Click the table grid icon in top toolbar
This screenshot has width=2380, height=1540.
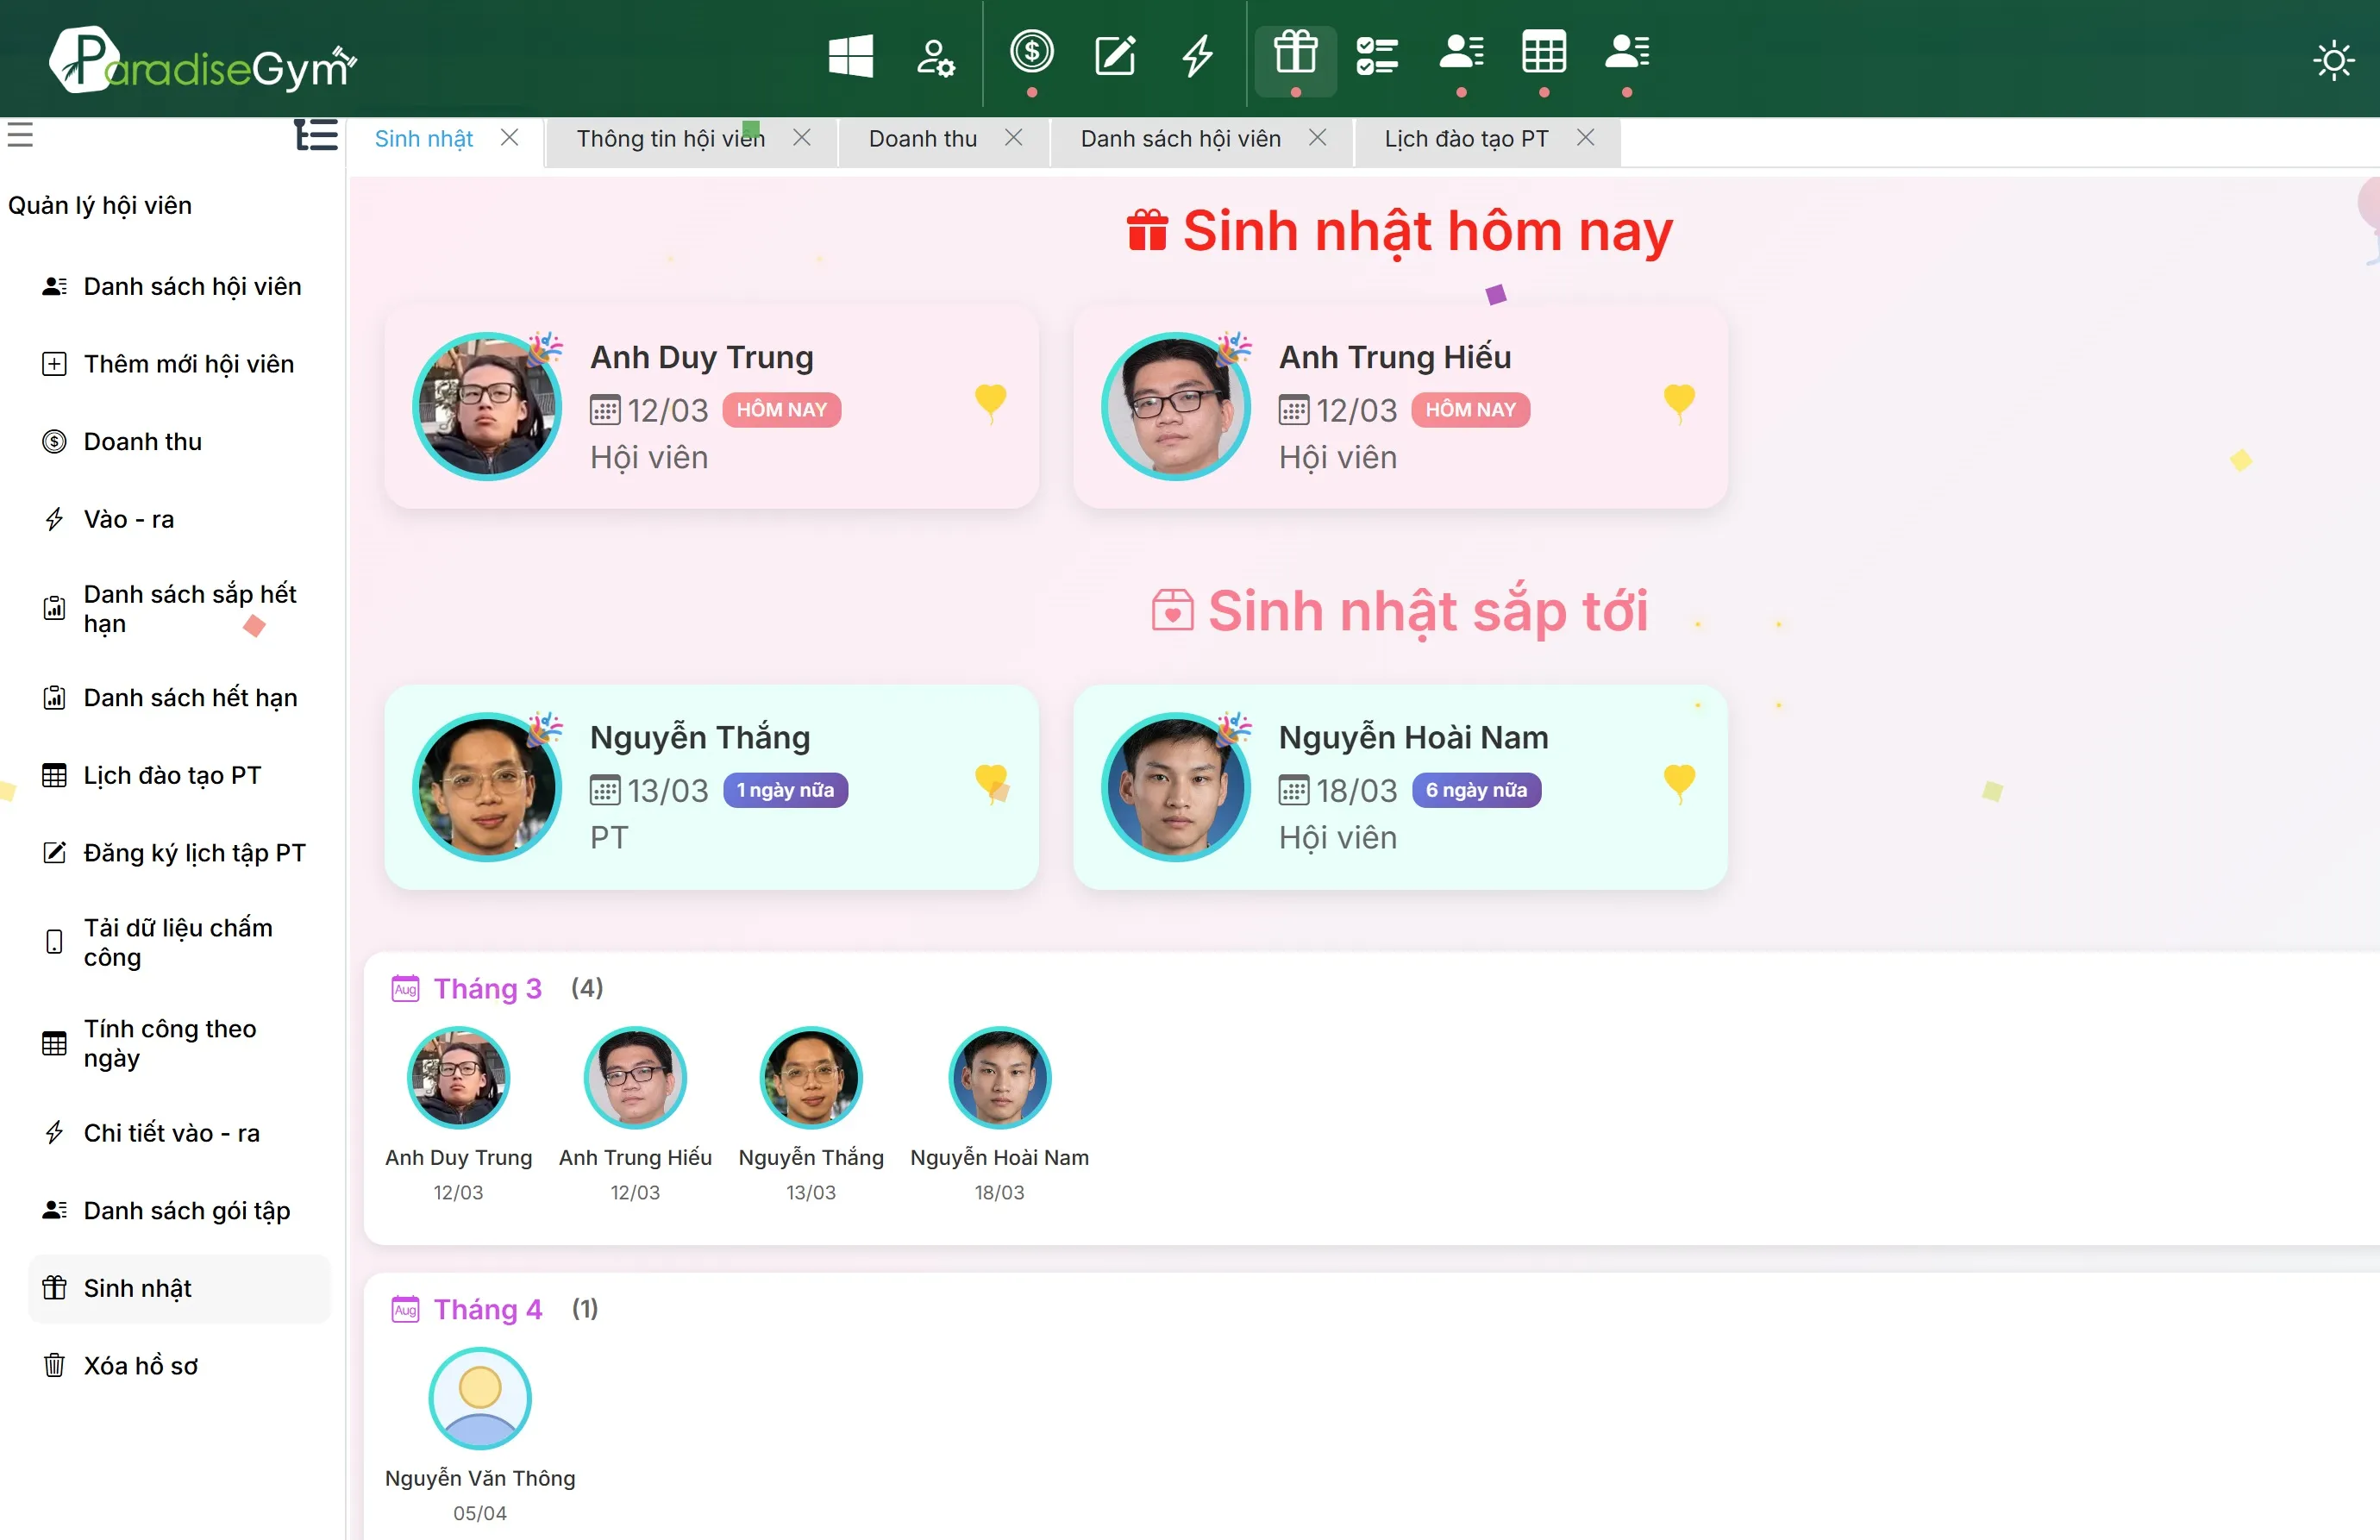tap(1543, 53)
